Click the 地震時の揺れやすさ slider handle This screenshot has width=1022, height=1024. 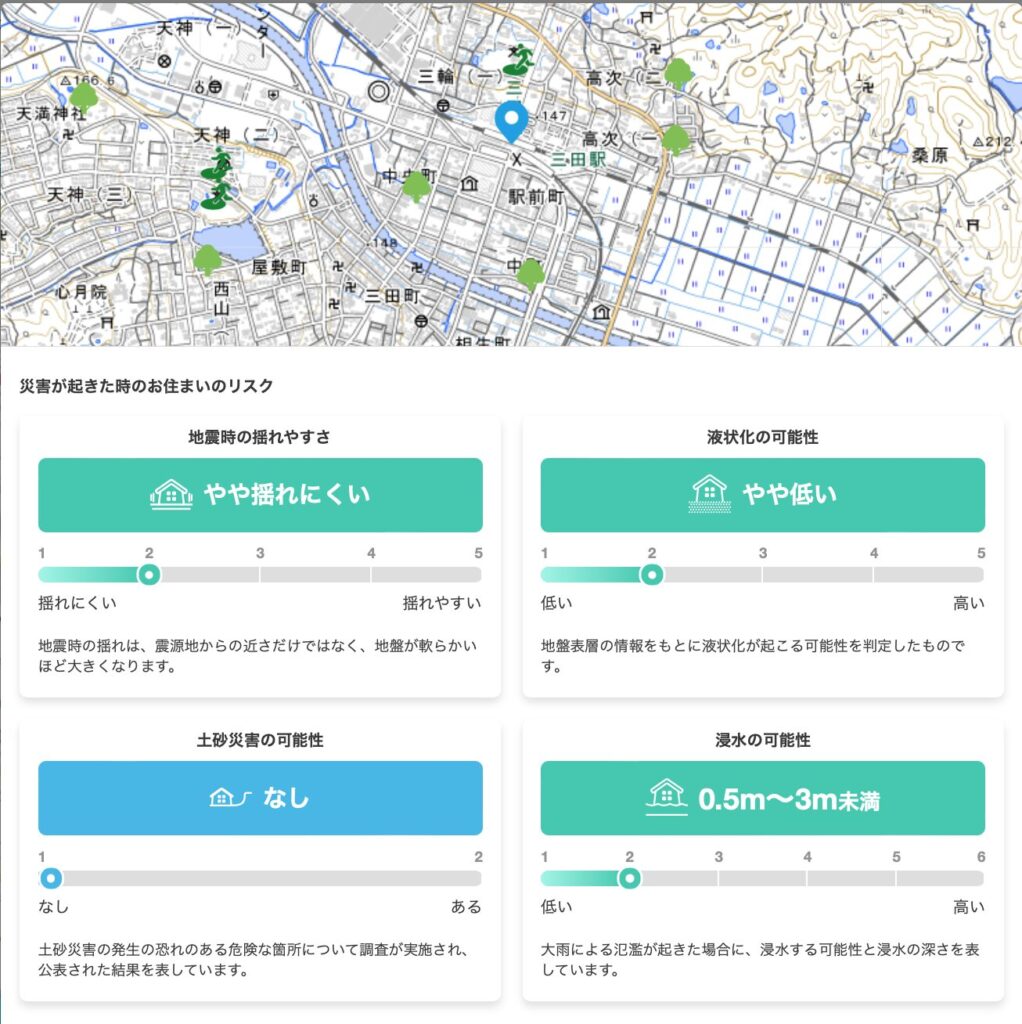[149, 575]
